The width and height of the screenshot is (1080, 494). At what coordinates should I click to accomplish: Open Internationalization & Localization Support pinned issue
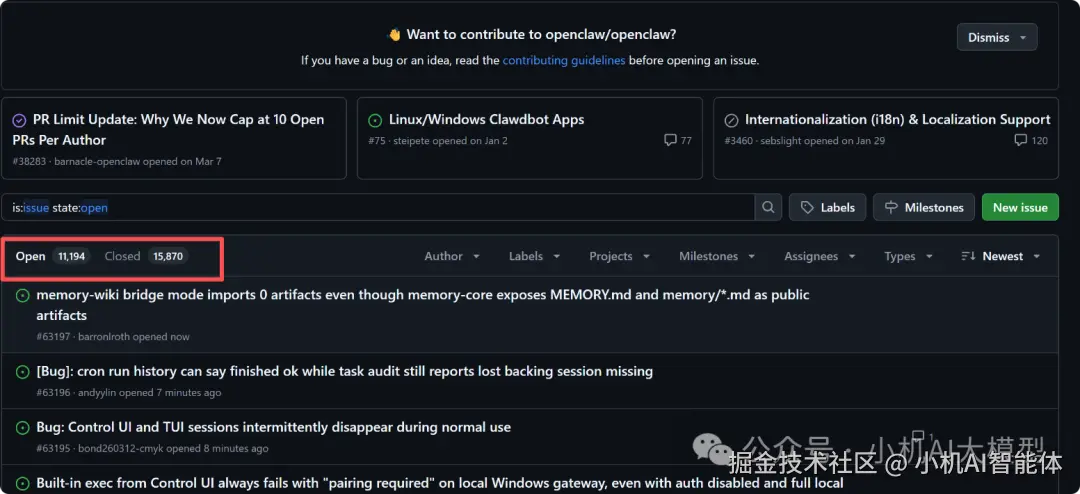[x=897, y=120]
